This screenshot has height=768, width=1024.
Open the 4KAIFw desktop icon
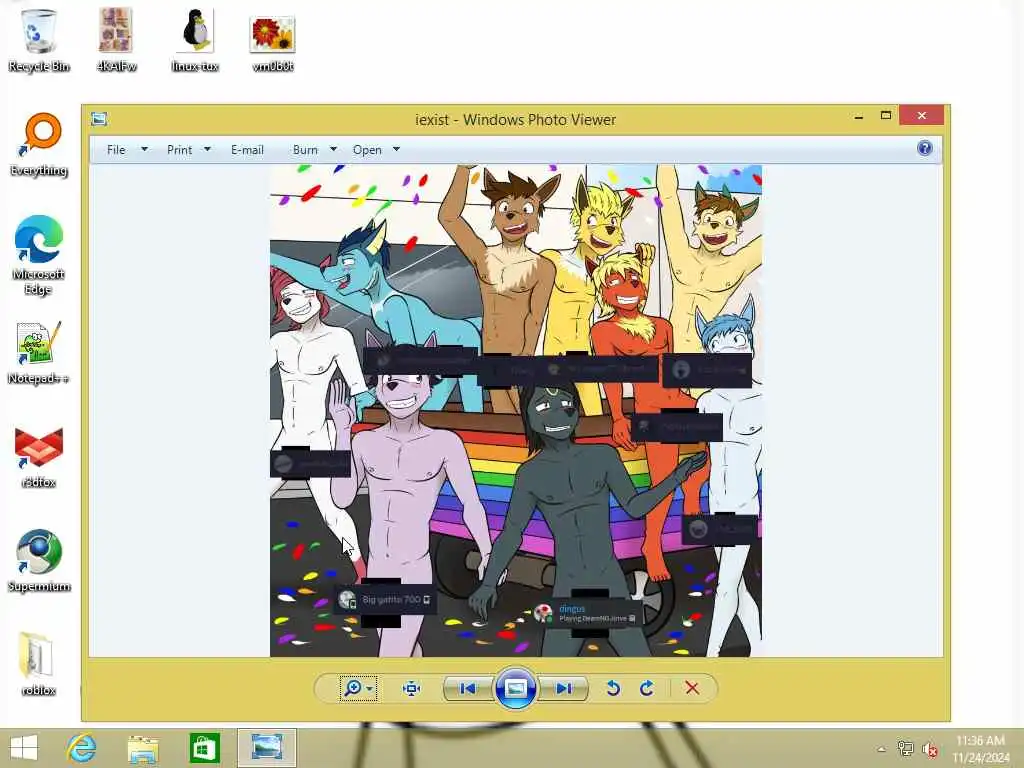(x=116, y=39)
